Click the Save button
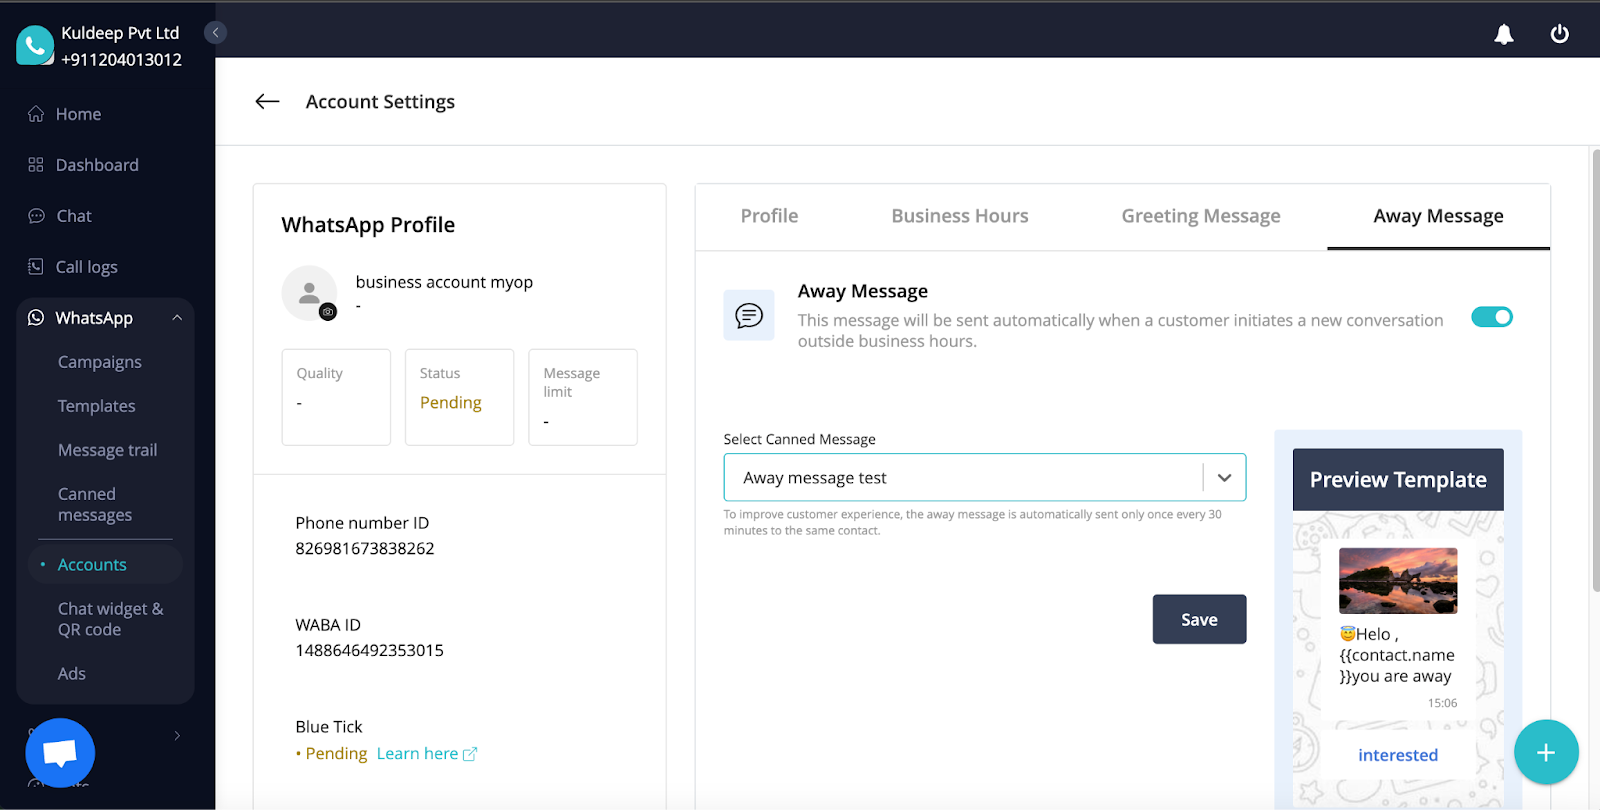This screenshot has height=810, width=1600. pyautogui.click(x=1199, y=619)
